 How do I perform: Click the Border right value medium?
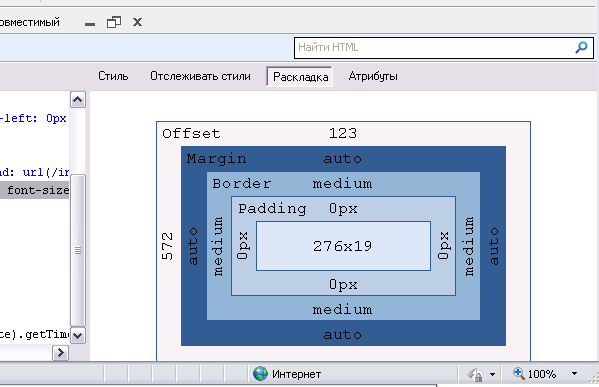[x=469, y=246]
